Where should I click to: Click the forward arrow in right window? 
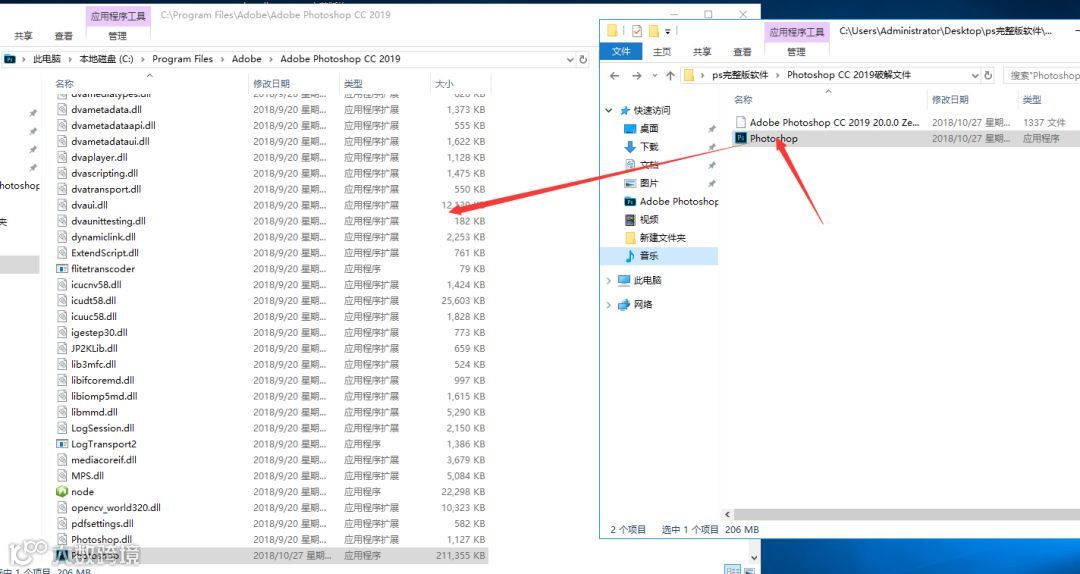tap(636, 76)
